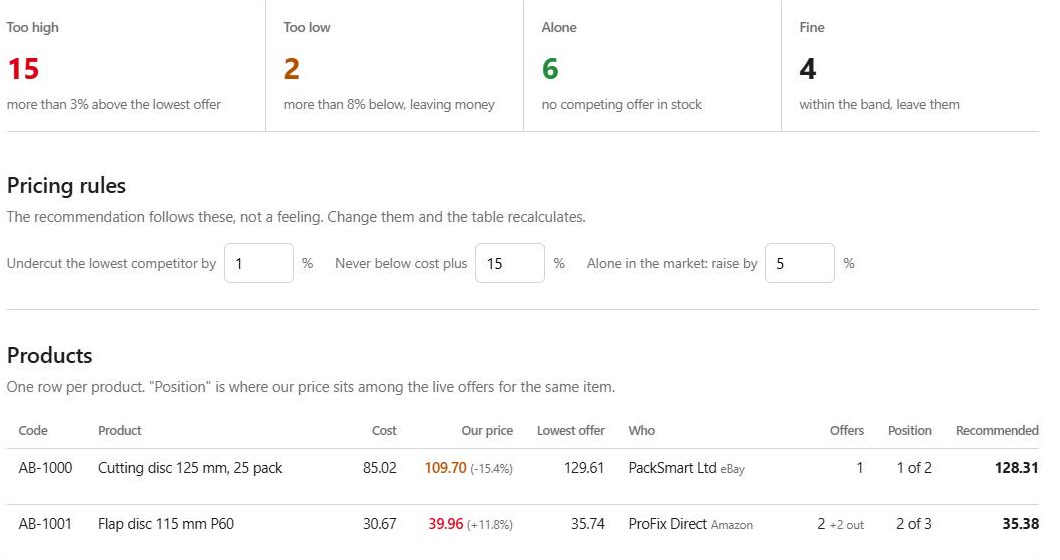1060x560 pixels.
Task: Click recommended price 35.38
Action: coord(1020,523)
